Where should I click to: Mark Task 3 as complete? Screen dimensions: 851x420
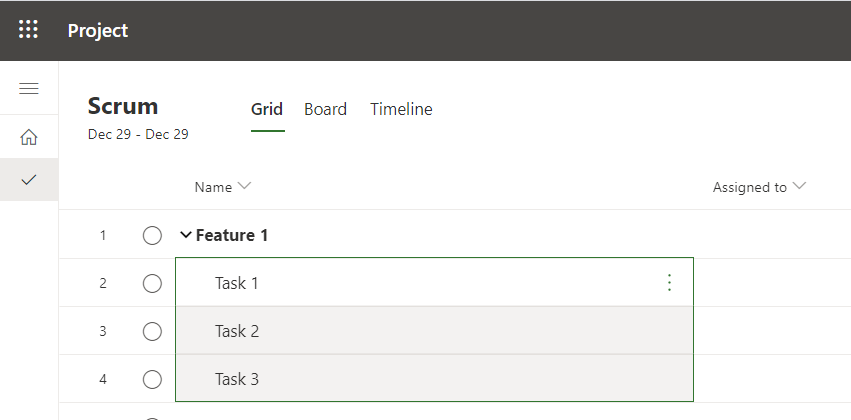tap(152, 380)
